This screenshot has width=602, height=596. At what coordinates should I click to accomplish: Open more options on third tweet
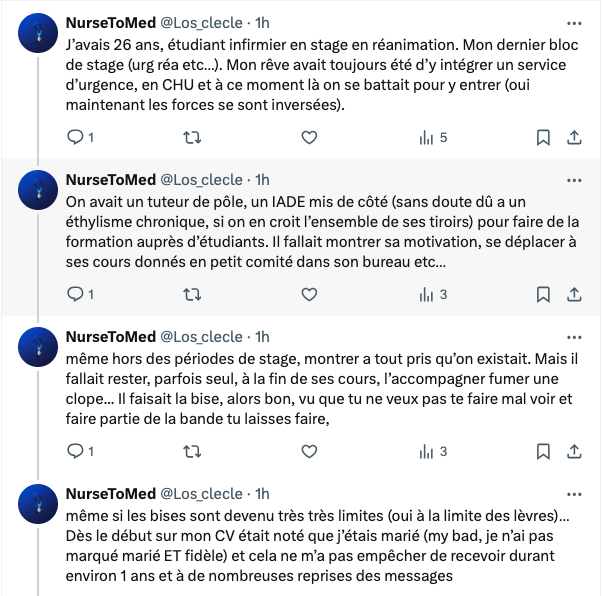click(x=574, y=337)
